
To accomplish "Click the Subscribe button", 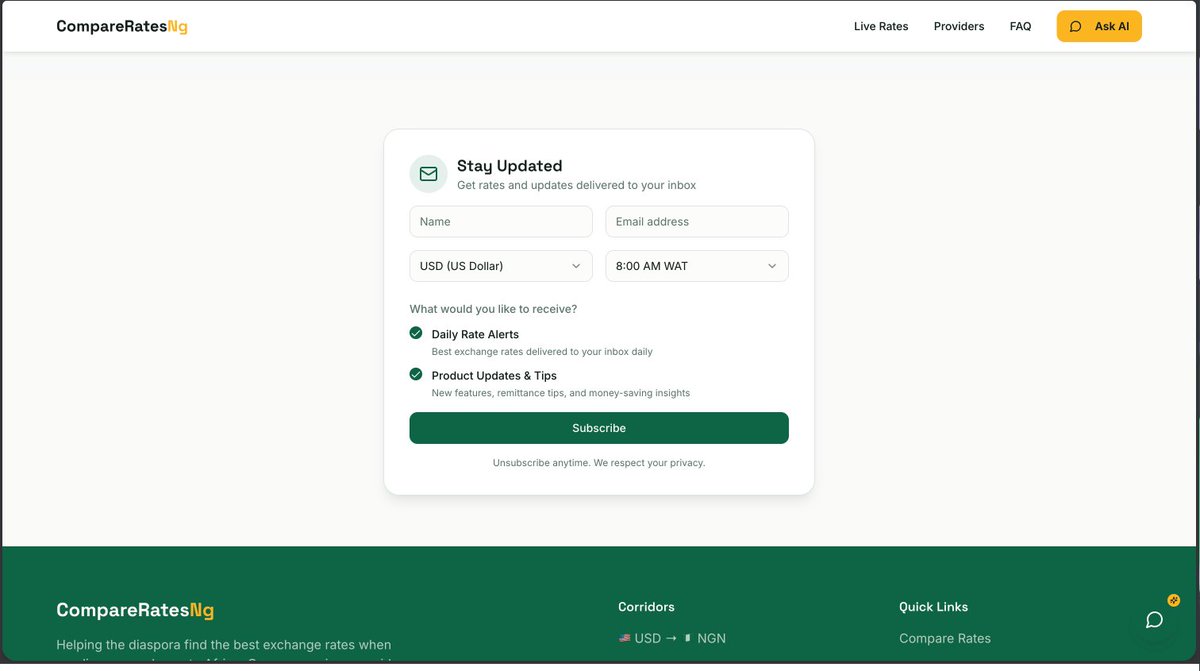I will [x=599, y=428].
